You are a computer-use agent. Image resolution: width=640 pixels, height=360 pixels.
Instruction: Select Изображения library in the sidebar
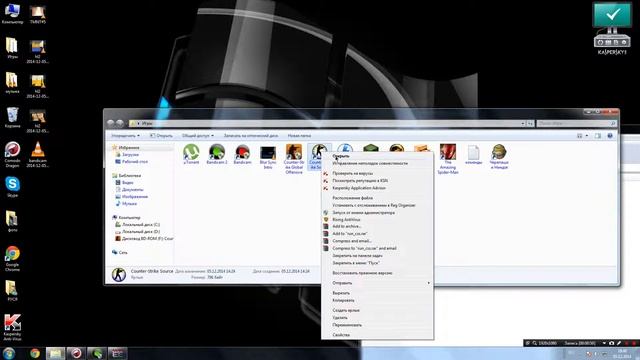131,197
